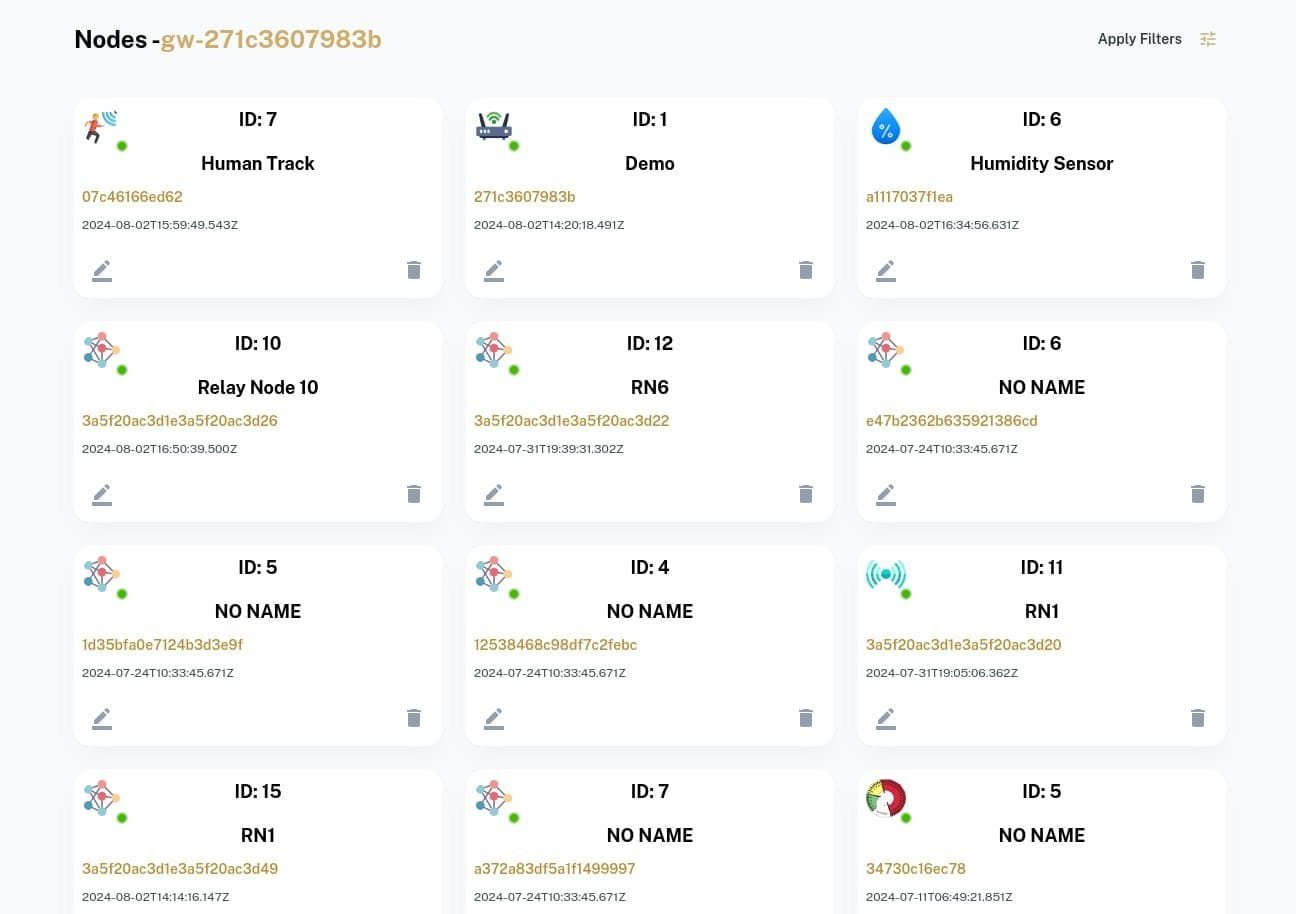Viewport: 1296px width, 914px height.
Task: Open address 3a5f20ac3d1e3a5f20ac3d22
Action: coord(572,421)
